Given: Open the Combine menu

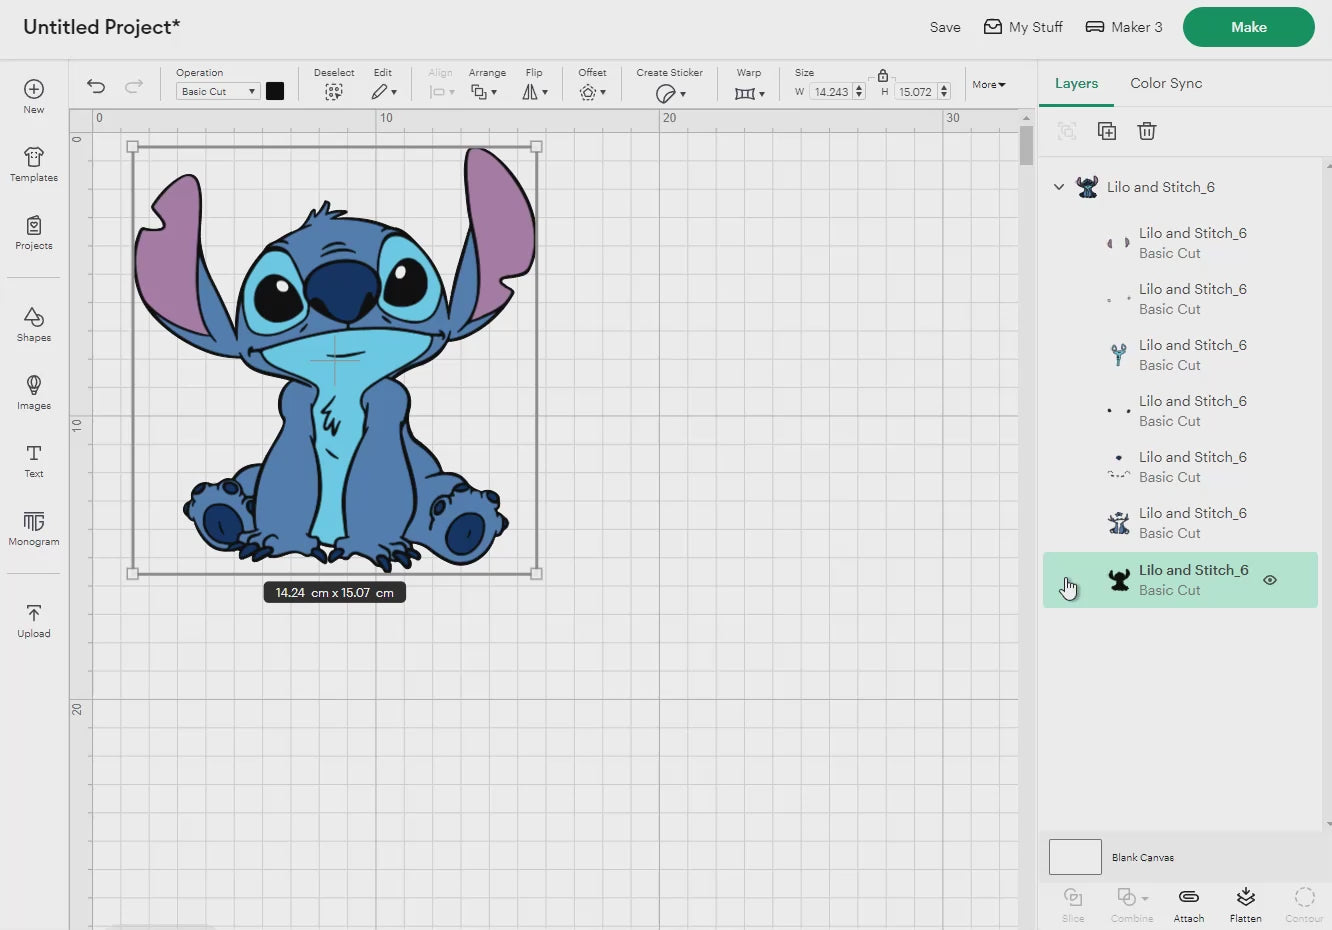Looking at the screenshot, I should [x=1132, y=904].
